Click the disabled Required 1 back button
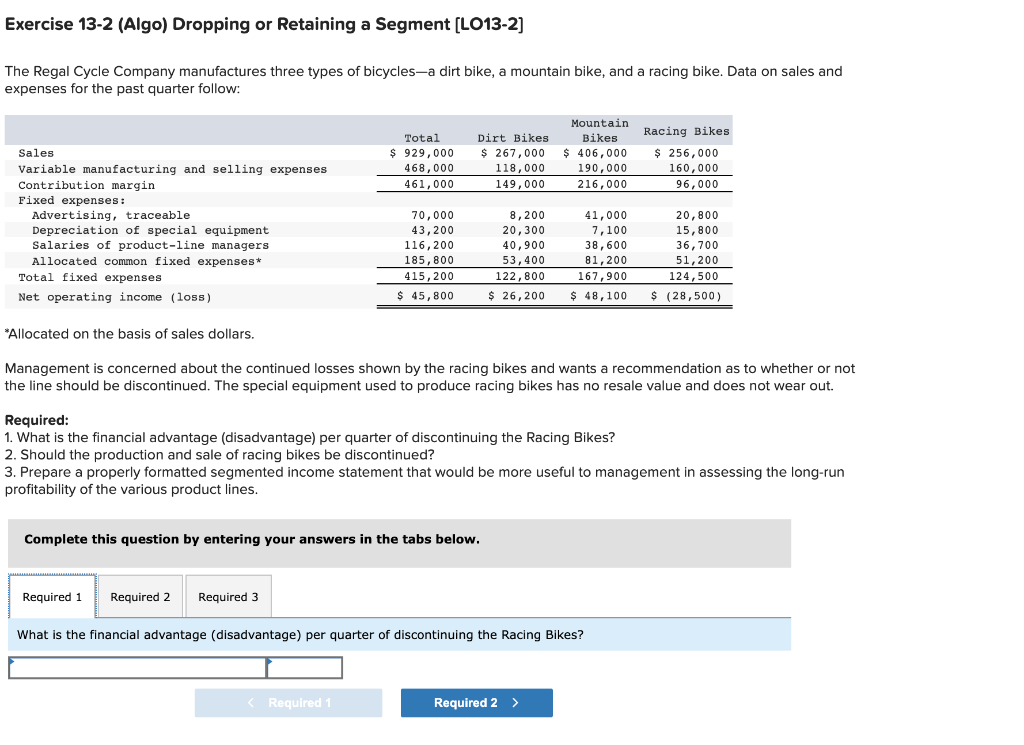The image size is (1024, 745). (288, 702)
